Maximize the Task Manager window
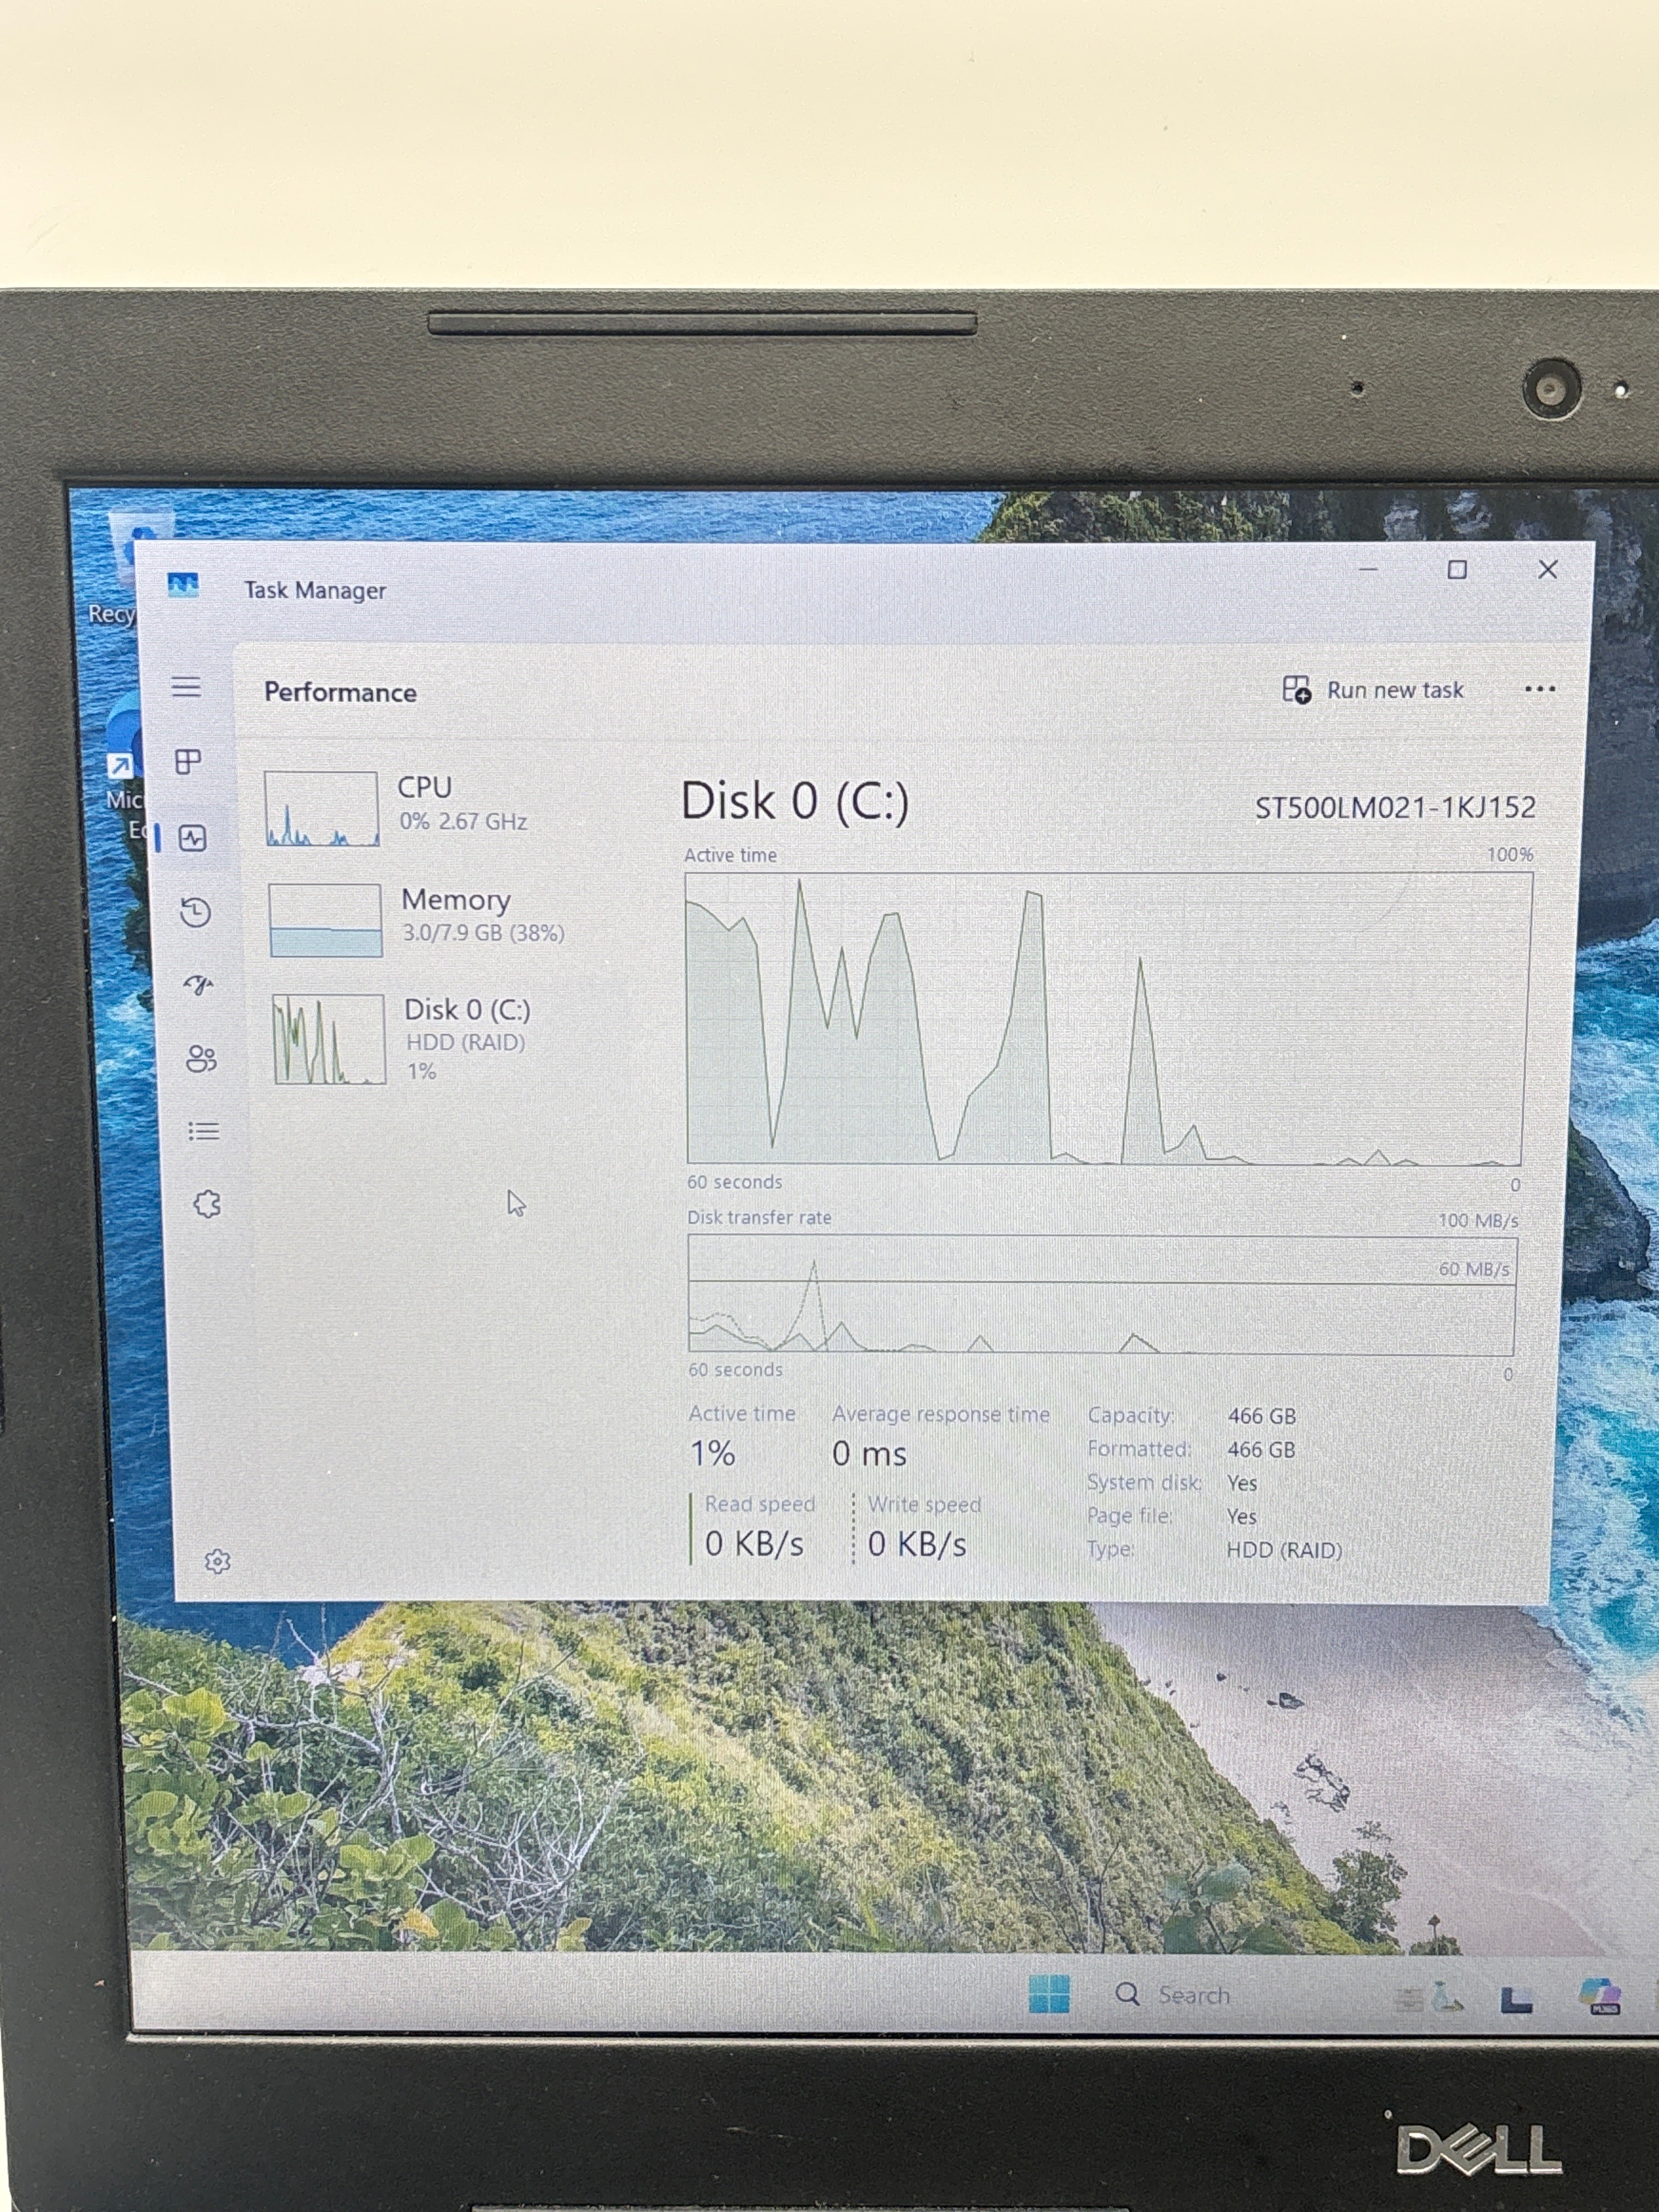This screenshot has height=2212, width=1659. pyautogui.click(x=1457, y=569)
